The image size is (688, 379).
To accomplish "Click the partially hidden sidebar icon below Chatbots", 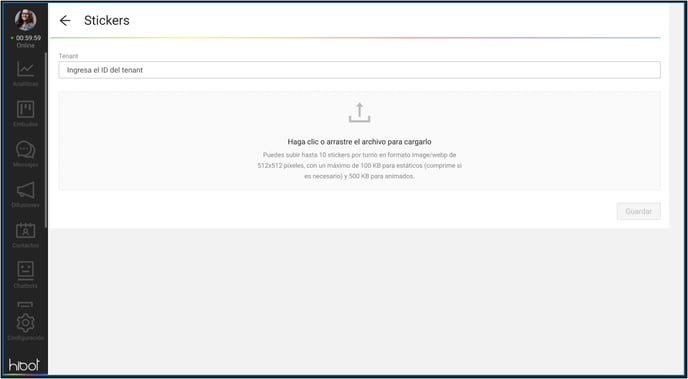I will [25, 304].
